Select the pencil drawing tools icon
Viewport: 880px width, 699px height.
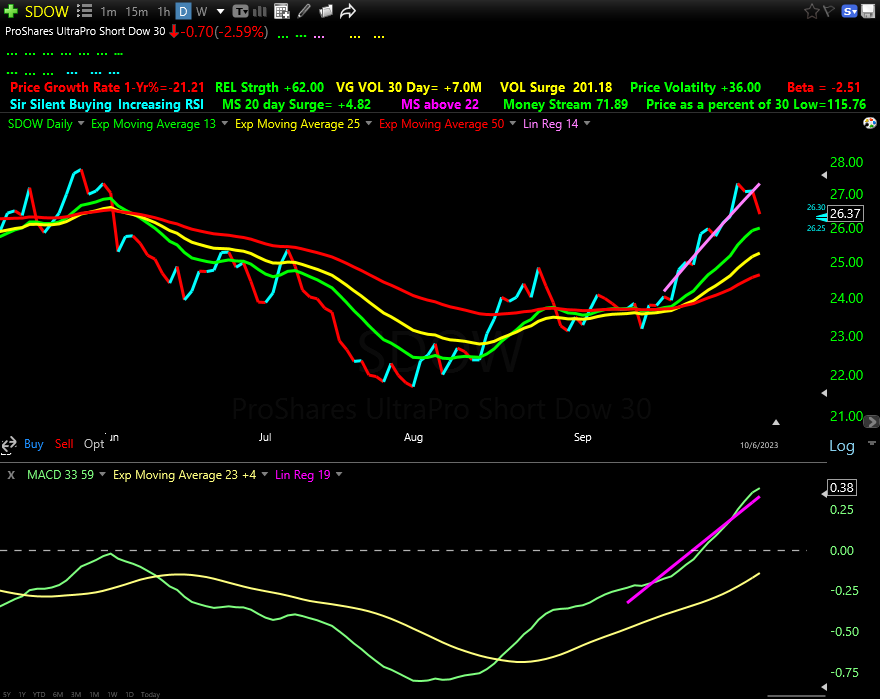304,12
